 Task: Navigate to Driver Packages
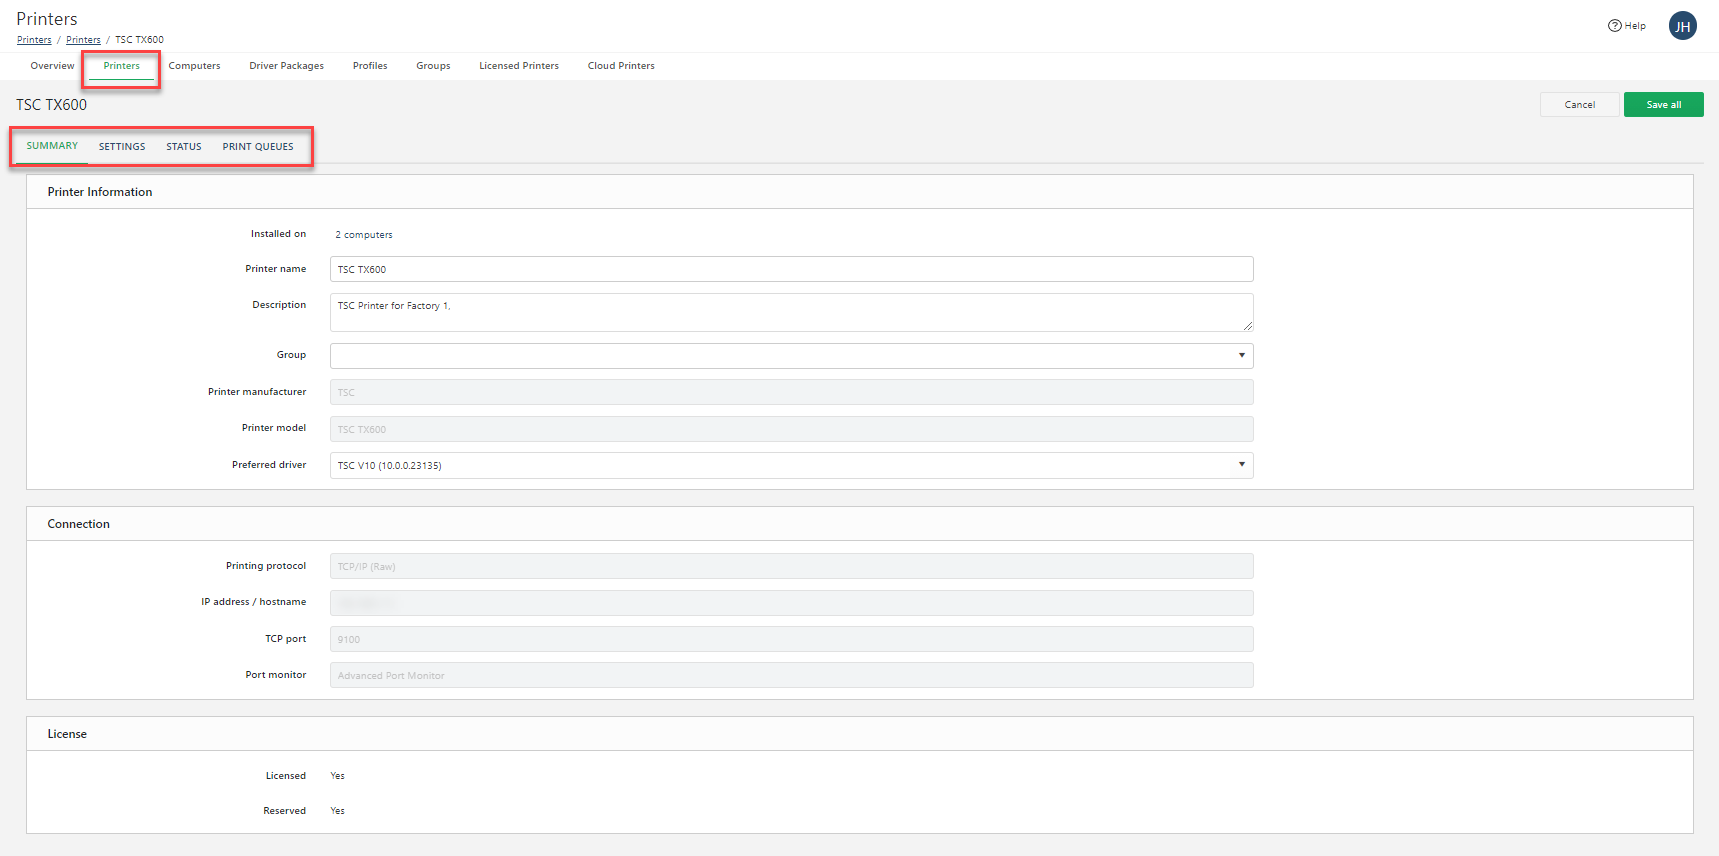click(286, 66)
